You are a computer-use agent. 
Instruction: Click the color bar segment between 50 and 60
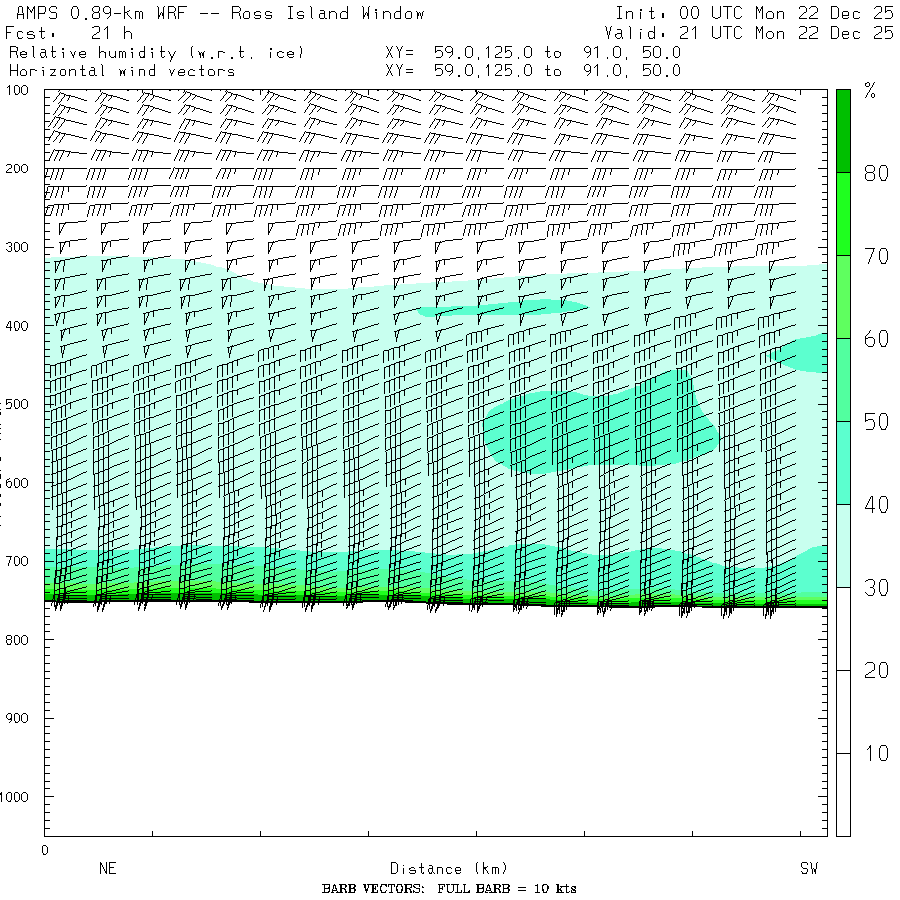point(843,380)
